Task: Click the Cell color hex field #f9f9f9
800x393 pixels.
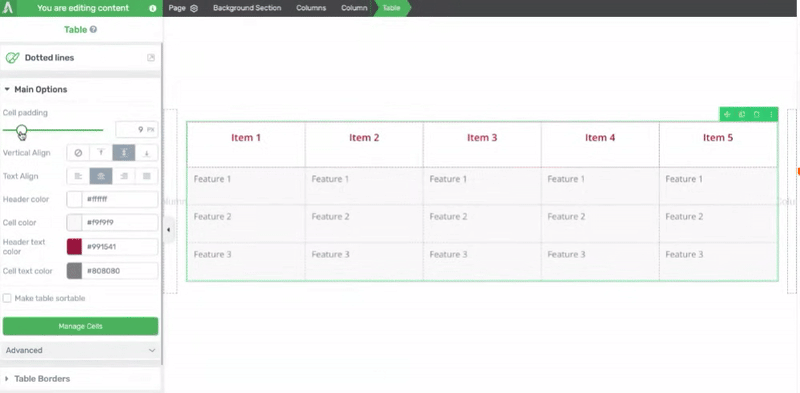Action: coord(120,223)
